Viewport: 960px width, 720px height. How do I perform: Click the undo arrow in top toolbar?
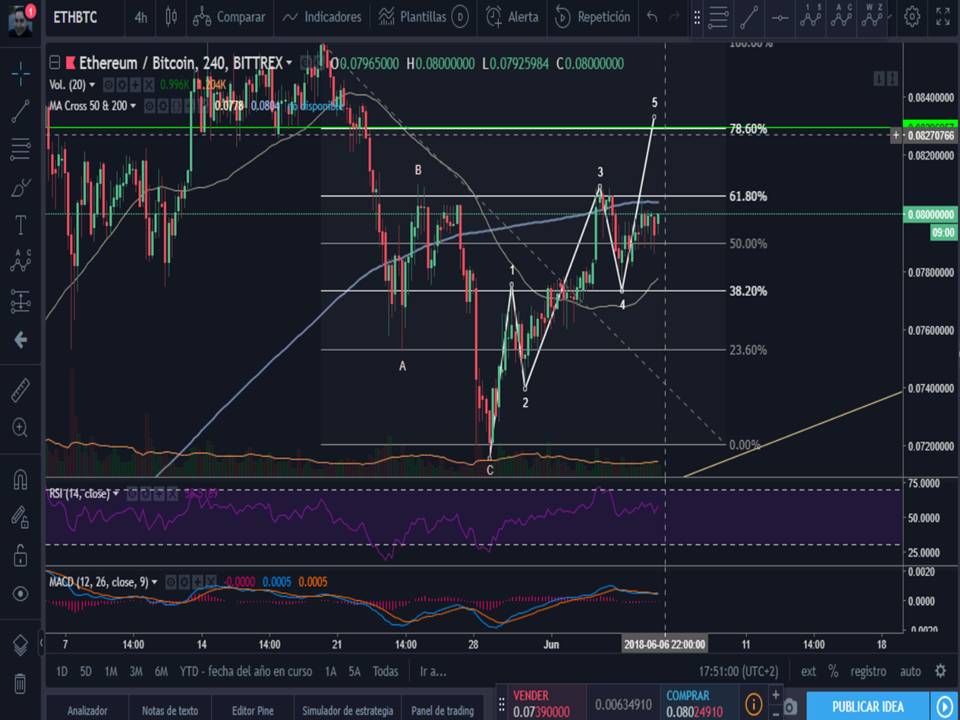pos(653,17)
